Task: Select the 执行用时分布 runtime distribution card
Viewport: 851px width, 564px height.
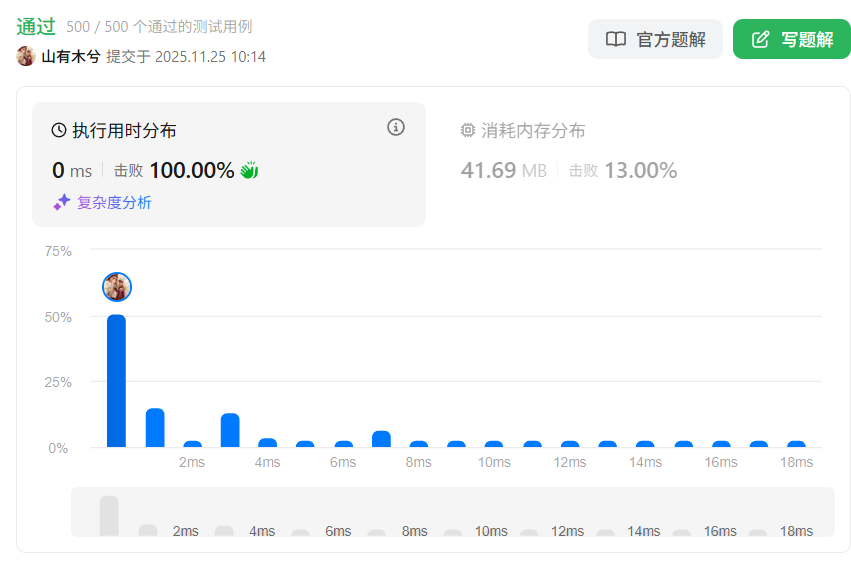Action: click(x=228, y=164)
